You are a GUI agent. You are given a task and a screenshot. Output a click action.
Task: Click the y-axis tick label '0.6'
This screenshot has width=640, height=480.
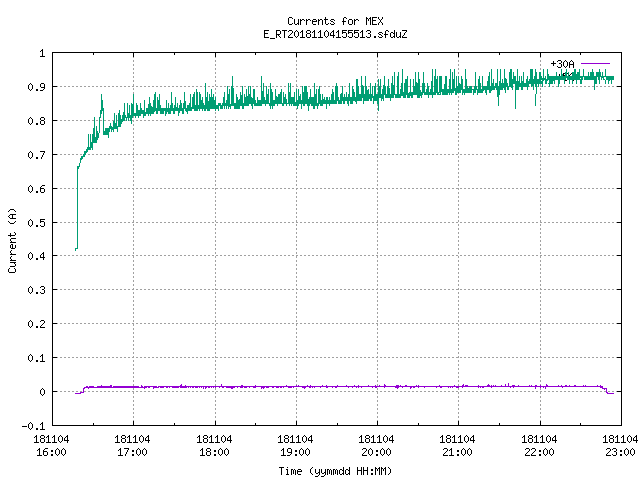(36, 189)
